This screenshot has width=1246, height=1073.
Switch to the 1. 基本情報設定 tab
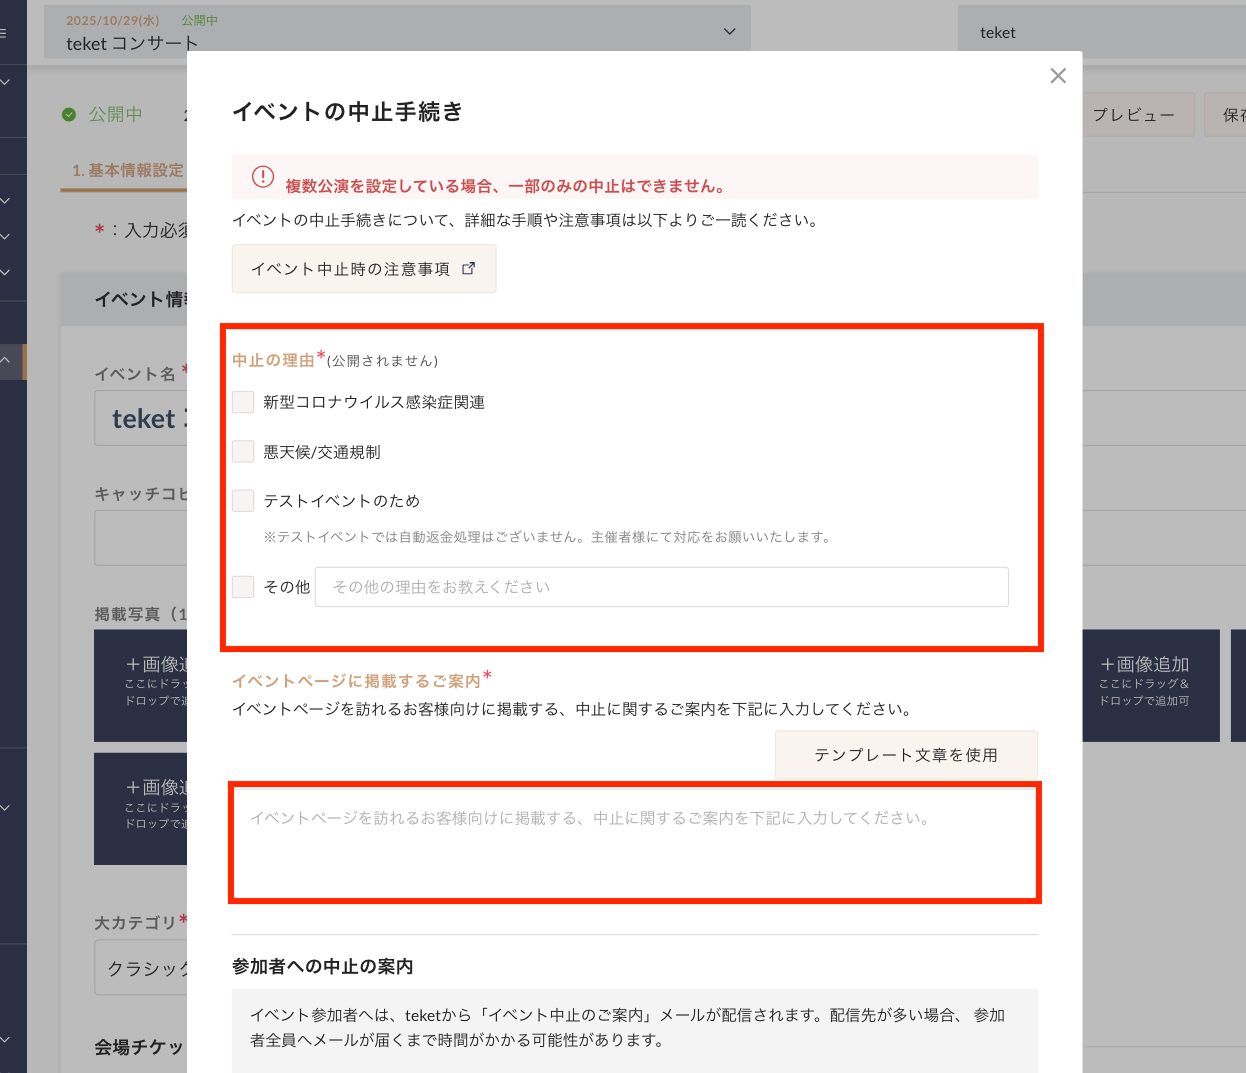(127, 170)
